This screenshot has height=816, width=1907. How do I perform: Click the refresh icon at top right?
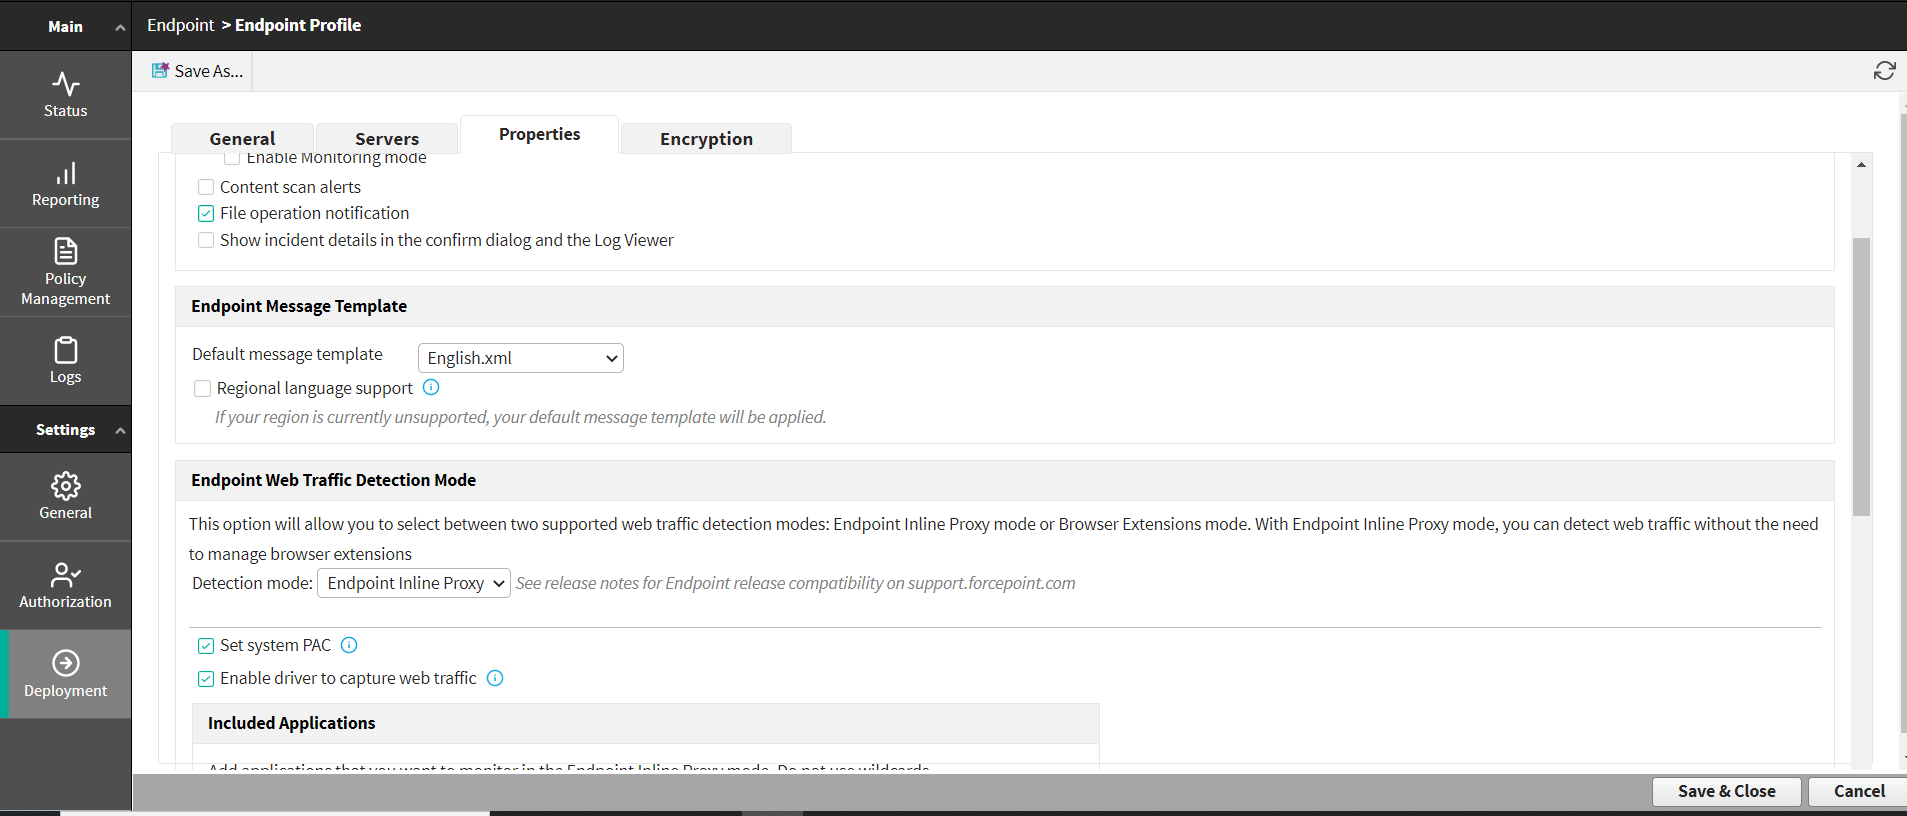[x=1884, y=71]
